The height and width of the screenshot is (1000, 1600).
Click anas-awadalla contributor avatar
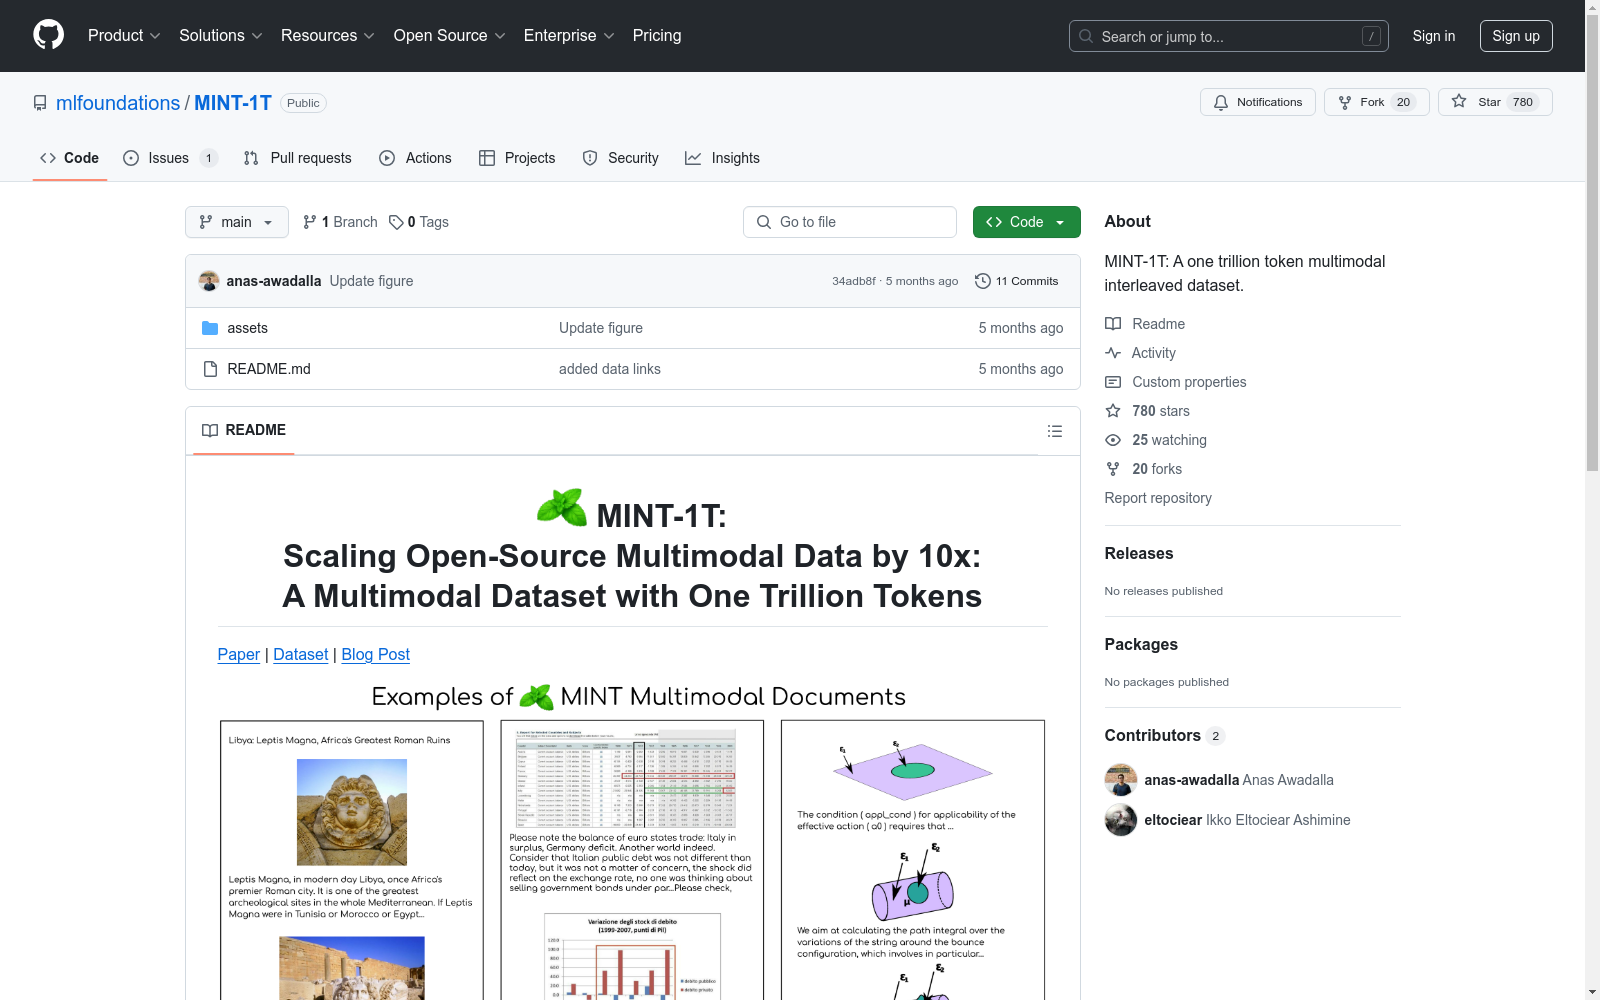click(1121, 780)
